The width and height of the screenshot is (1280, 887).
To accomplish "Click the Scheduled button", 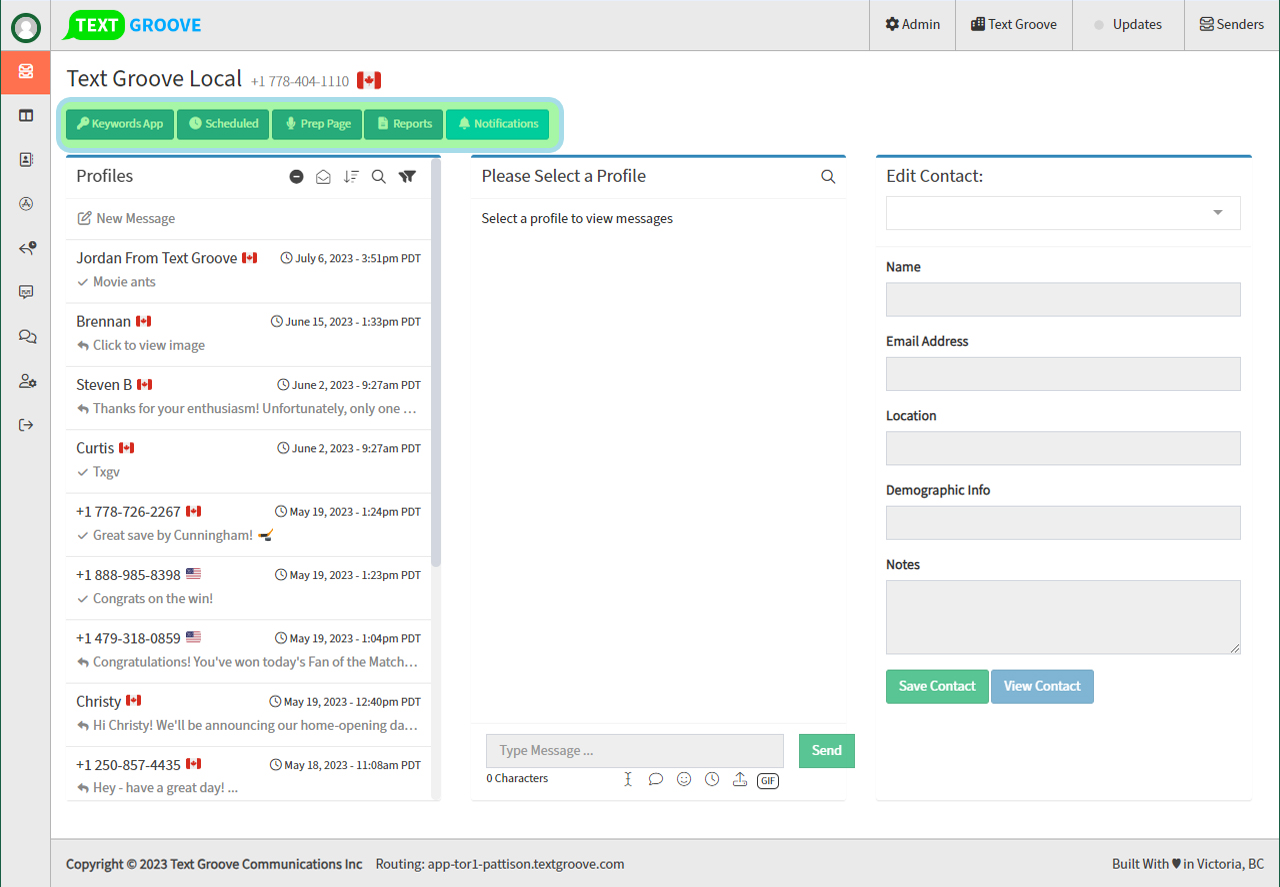I will [x=223, y=124].
